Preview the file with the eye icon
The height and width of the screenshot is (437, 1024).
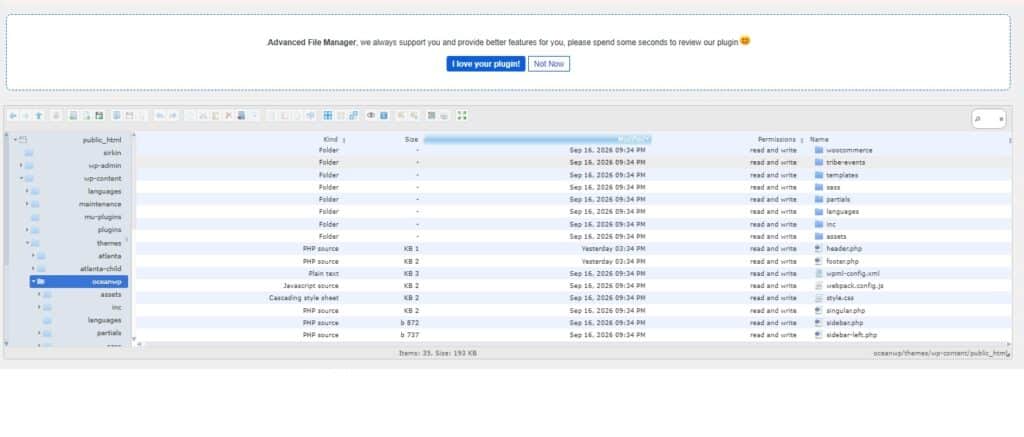coord(370,116)
